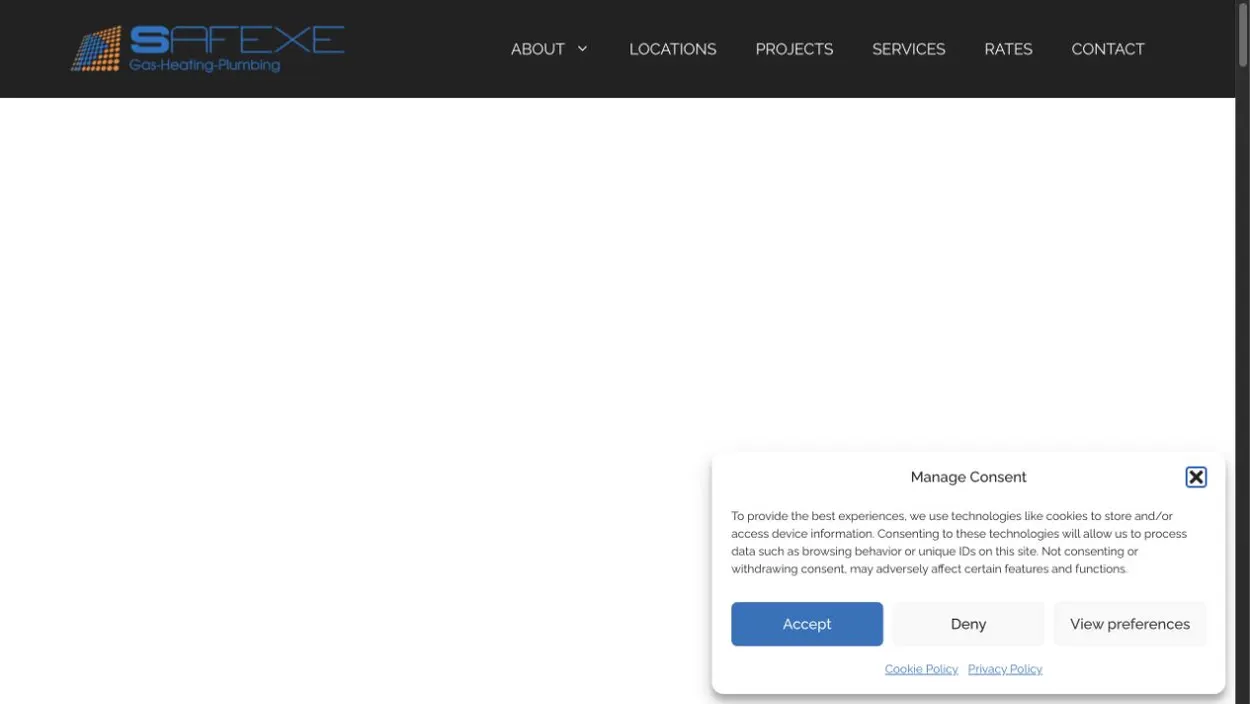Image resolution: width=1250 pixels, height=704 pixels.
Task: Click the vertical scrollbar thumb at the page edge
Action: tap(1243, 37)
